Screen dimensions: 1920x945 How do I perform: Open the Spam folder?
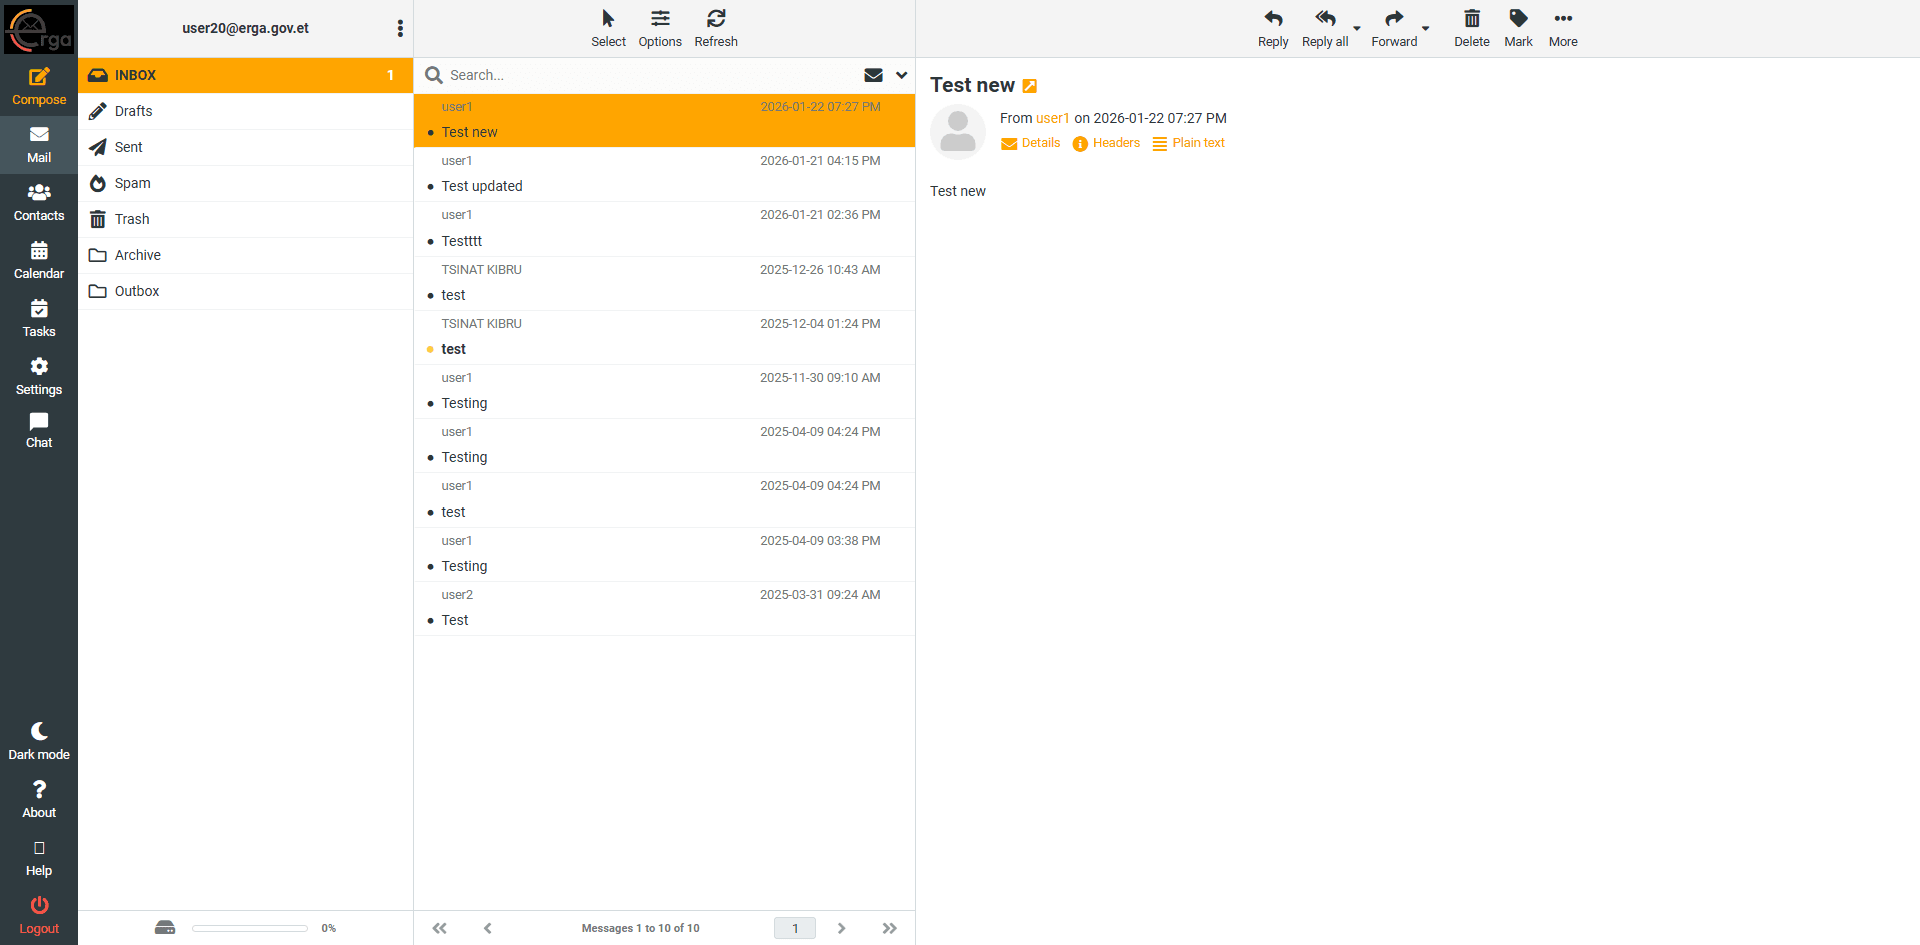[246, 183]
